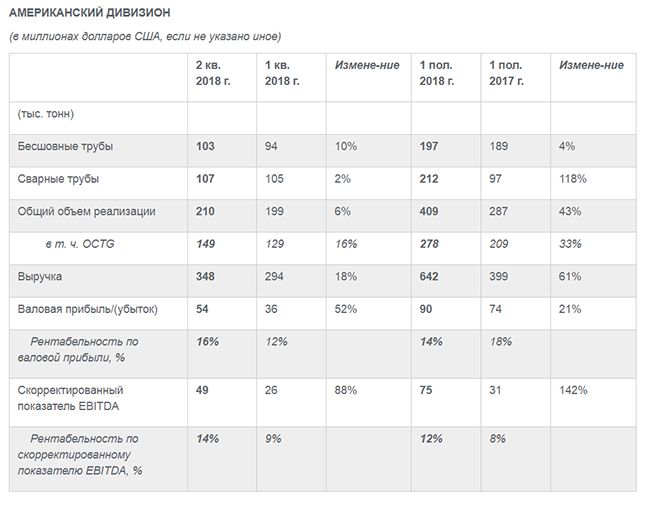
Task: Select the "Выручка" row label
Action: (40, 277)
